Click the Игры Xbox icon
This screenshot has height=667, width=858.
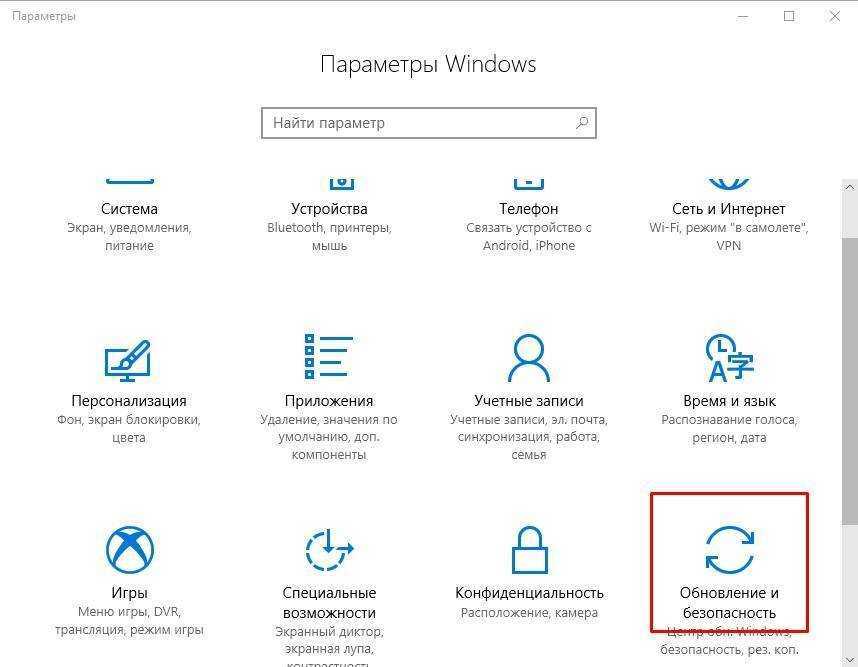click(130, 549)
